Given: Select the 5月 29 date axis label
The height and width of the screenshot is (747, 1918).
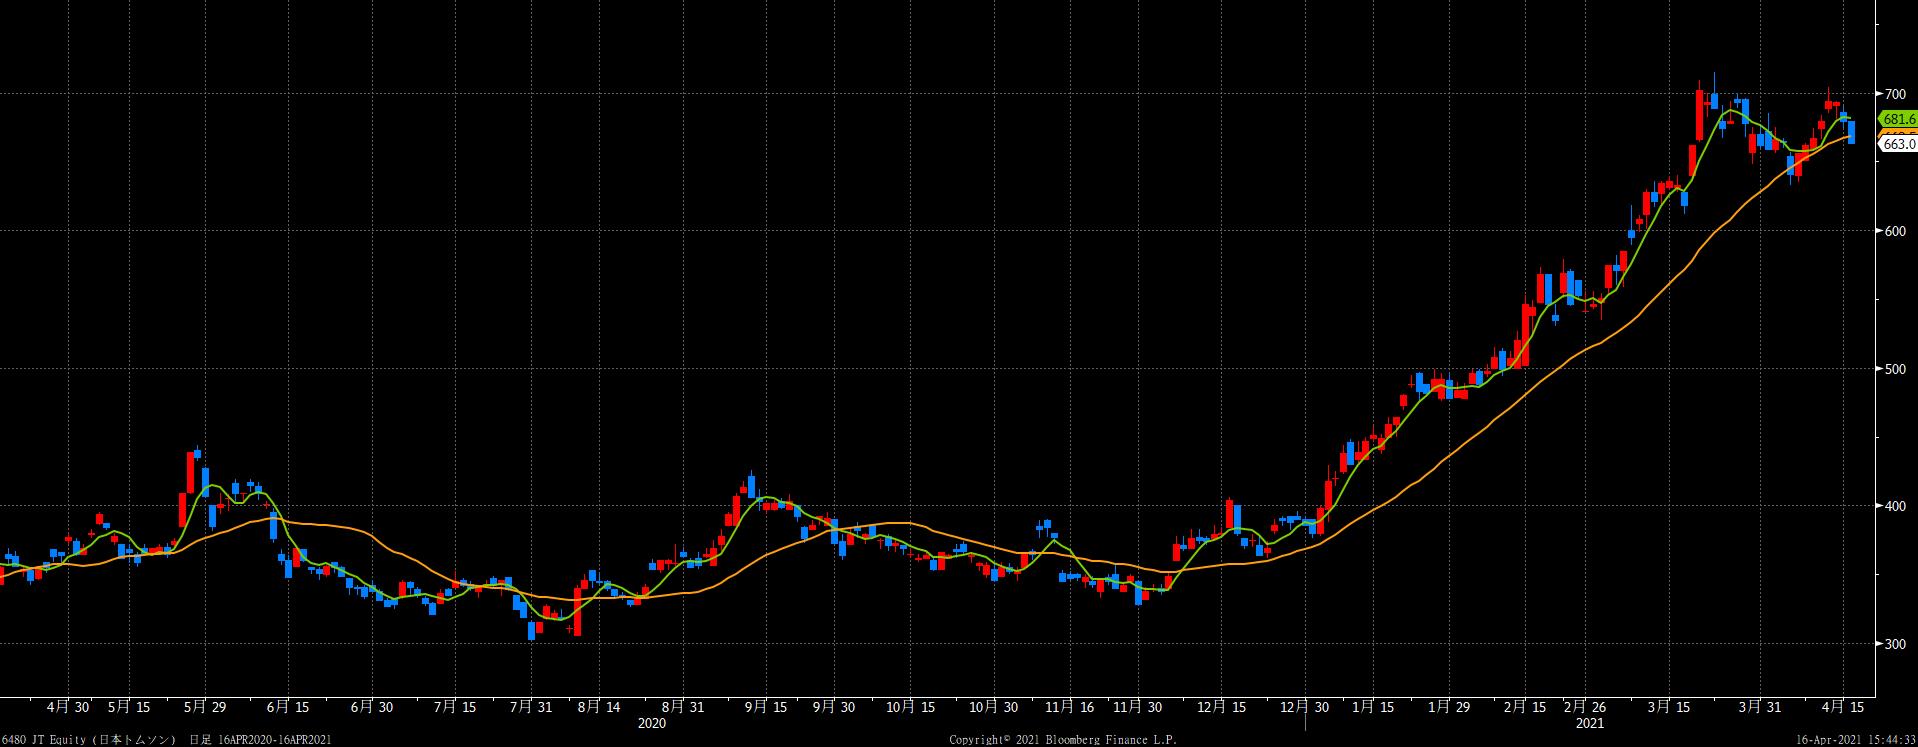Looking at the screenshot, I should (205, 707).
